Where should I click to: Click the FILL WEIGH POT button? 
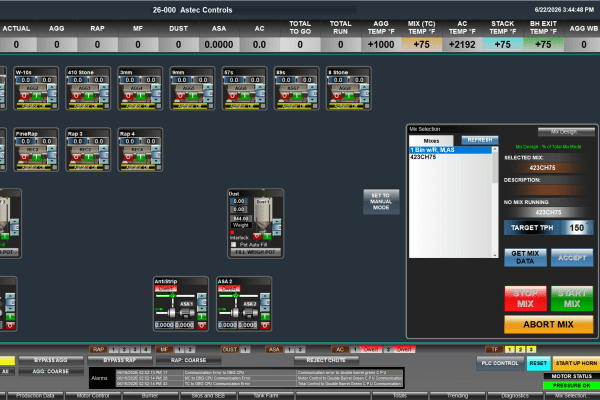[x=256, y=252]
